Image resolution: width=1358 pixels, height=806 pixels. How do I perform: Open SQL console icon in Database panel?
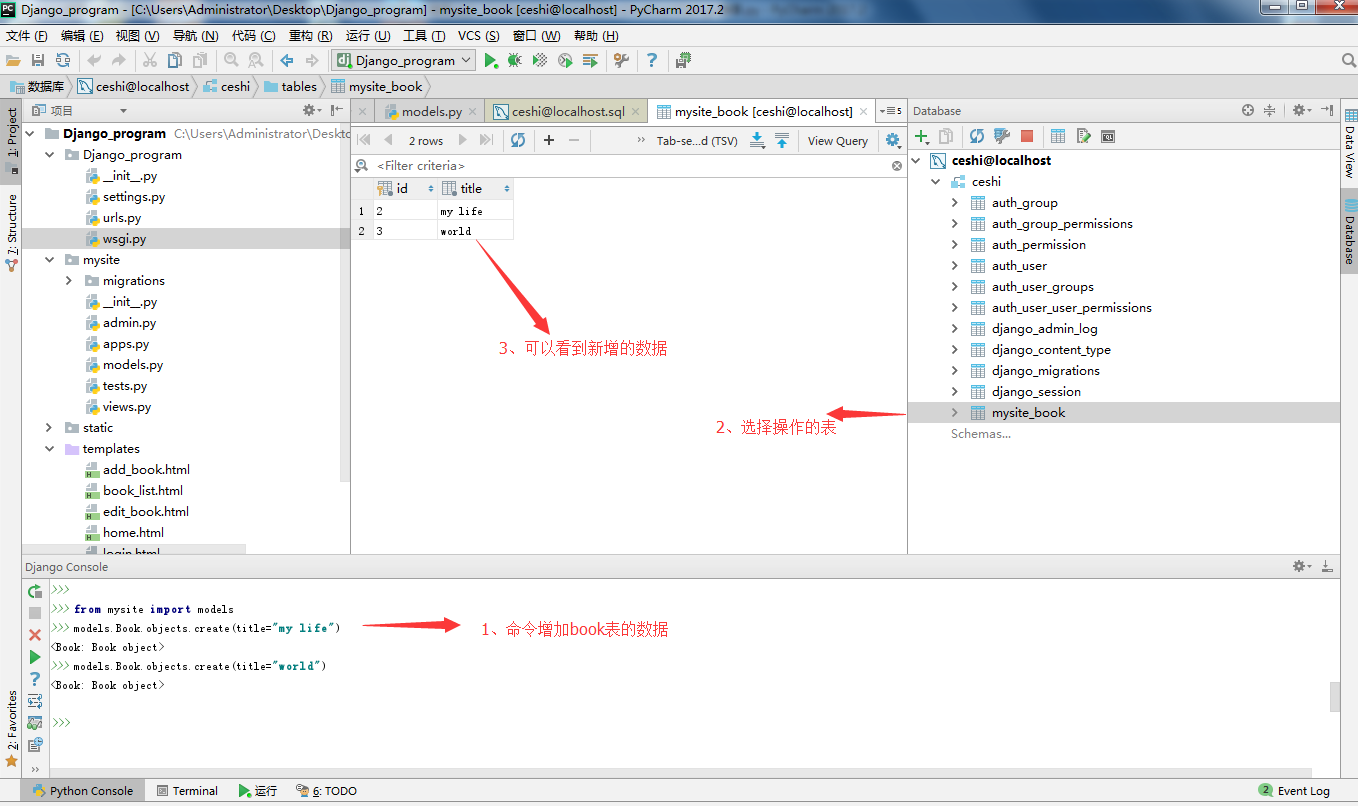tap(1108, 136)
